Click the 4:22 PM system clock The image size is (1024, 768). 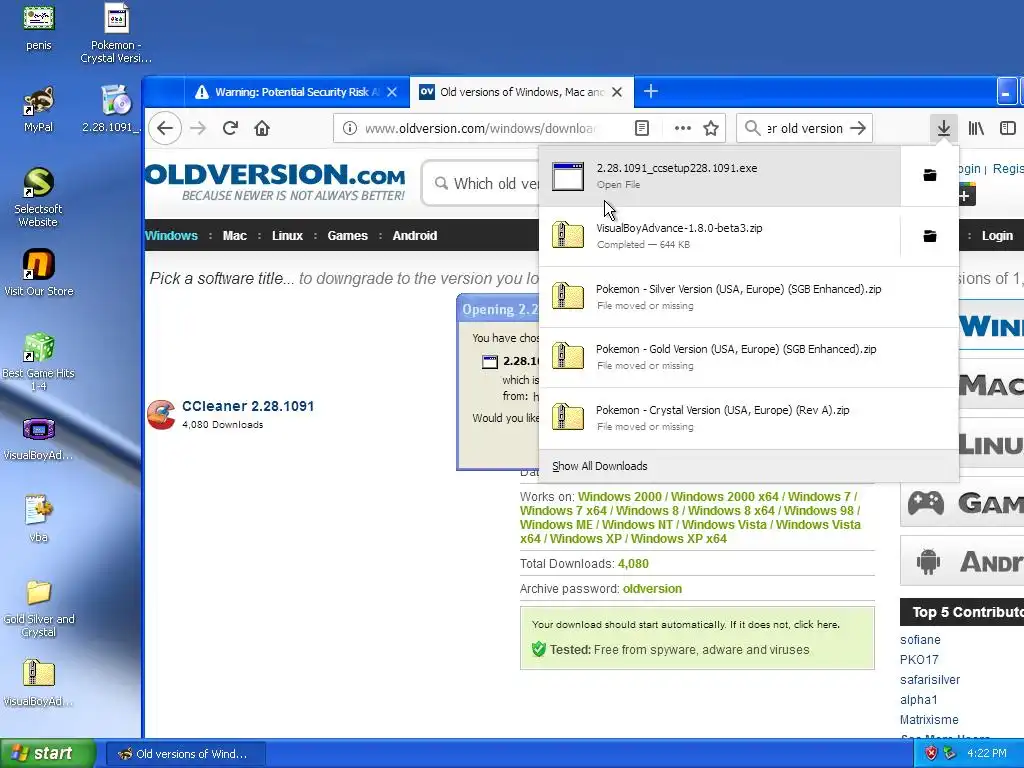987,754
